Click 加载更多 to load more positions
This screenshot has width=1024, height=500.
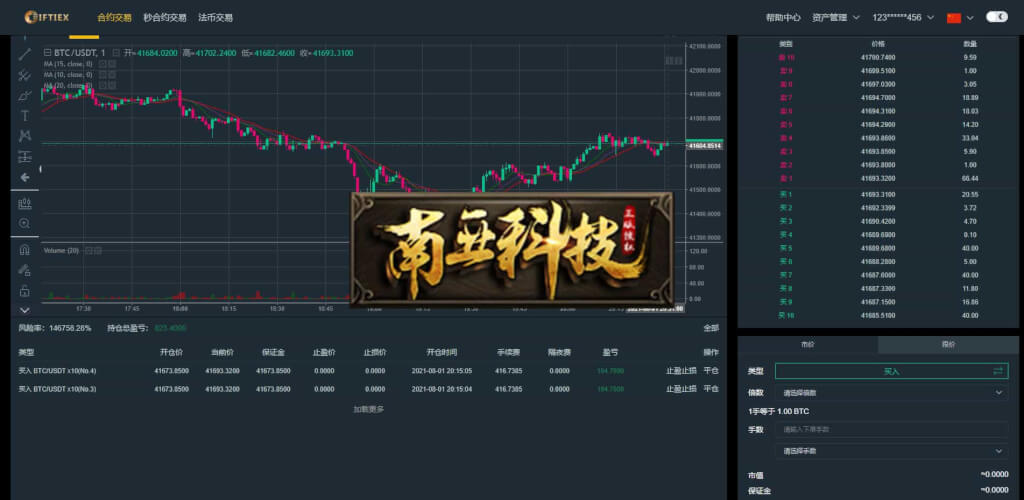[369, 409]
